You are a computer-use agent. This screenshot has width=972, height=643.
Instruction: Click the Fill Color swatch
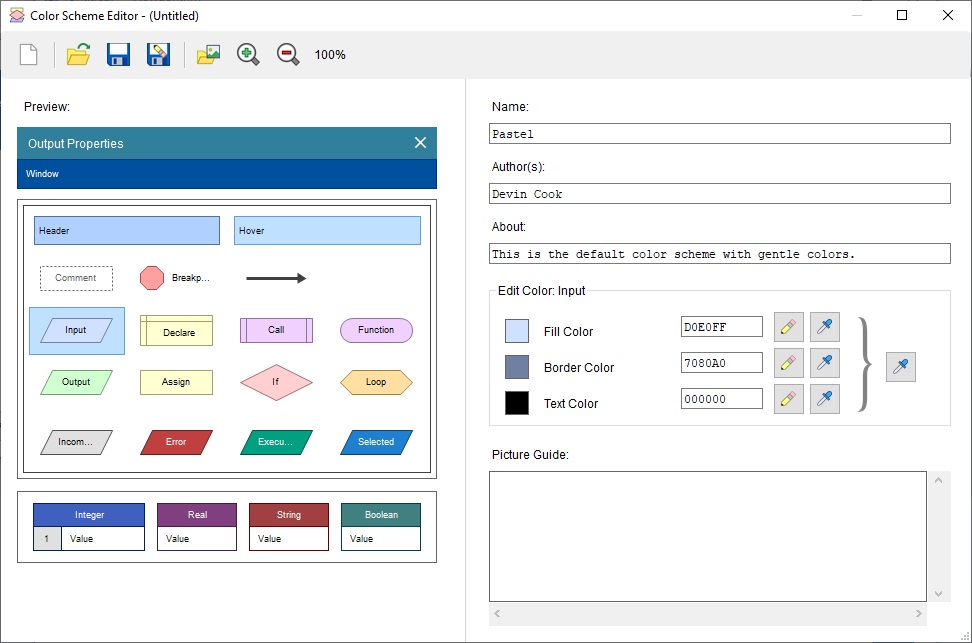tap(517, 331)
